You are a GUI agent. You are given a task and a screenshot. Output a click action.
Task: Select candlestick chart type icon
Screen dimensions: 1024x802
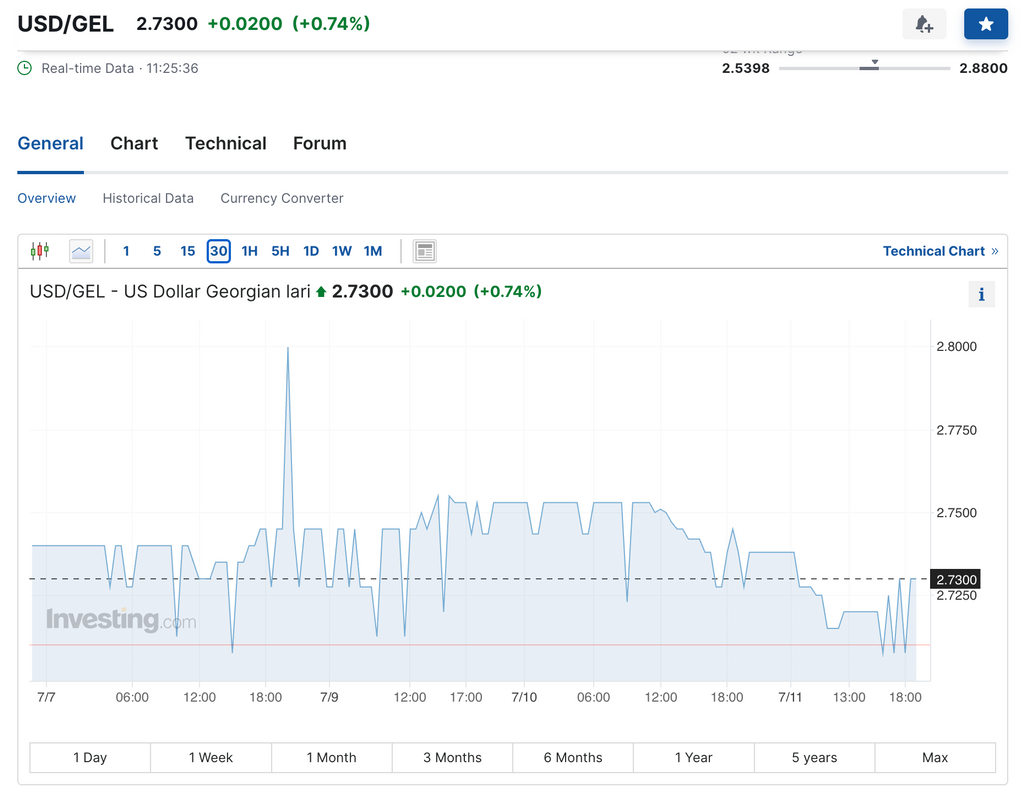point(40,251)
